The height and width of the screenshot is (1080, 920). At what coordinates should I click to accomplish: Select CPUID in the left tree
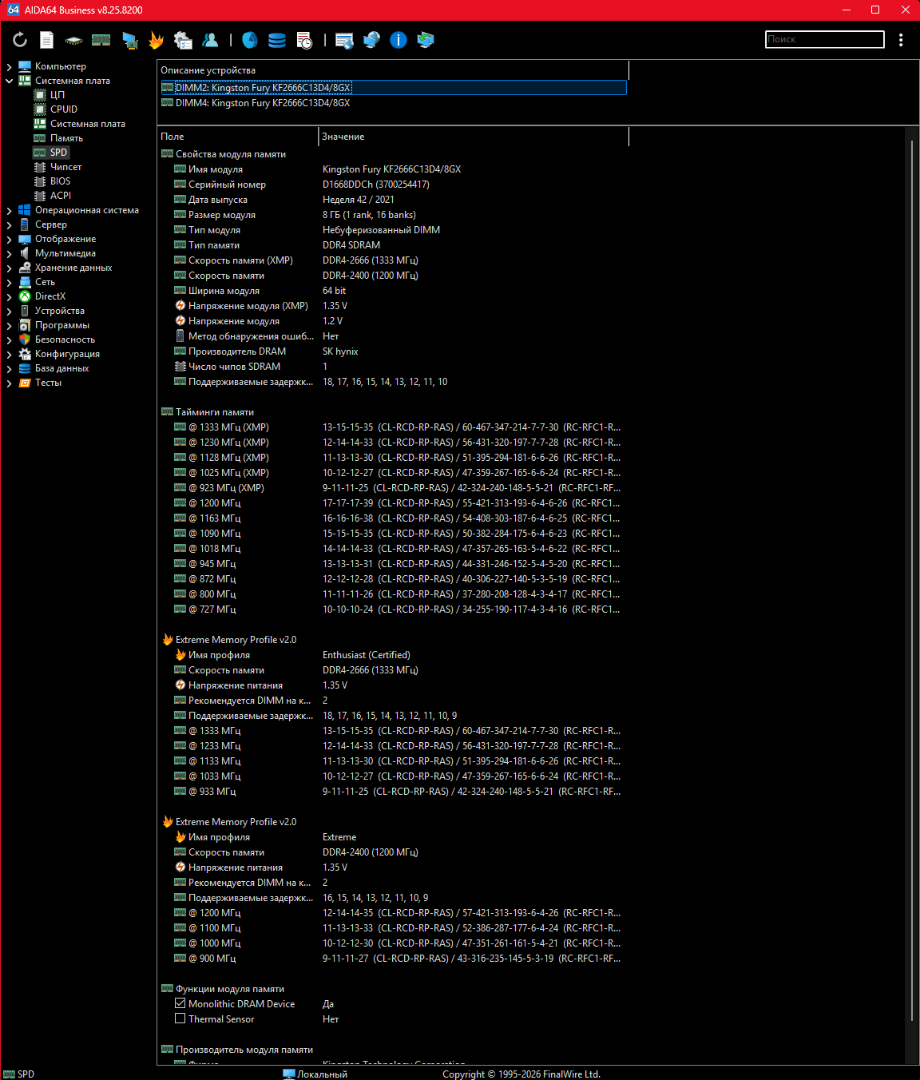tap(63, 109)
